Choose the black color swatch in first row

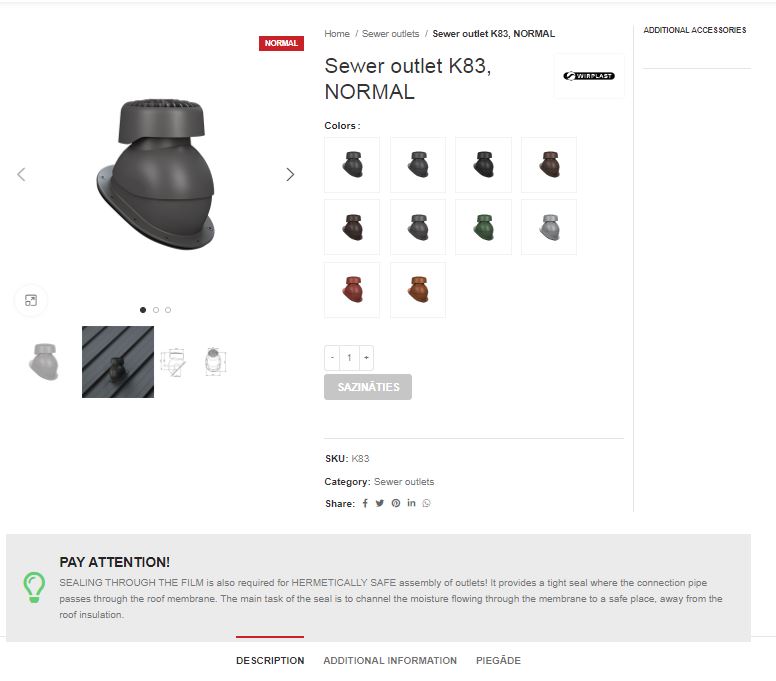484,165
